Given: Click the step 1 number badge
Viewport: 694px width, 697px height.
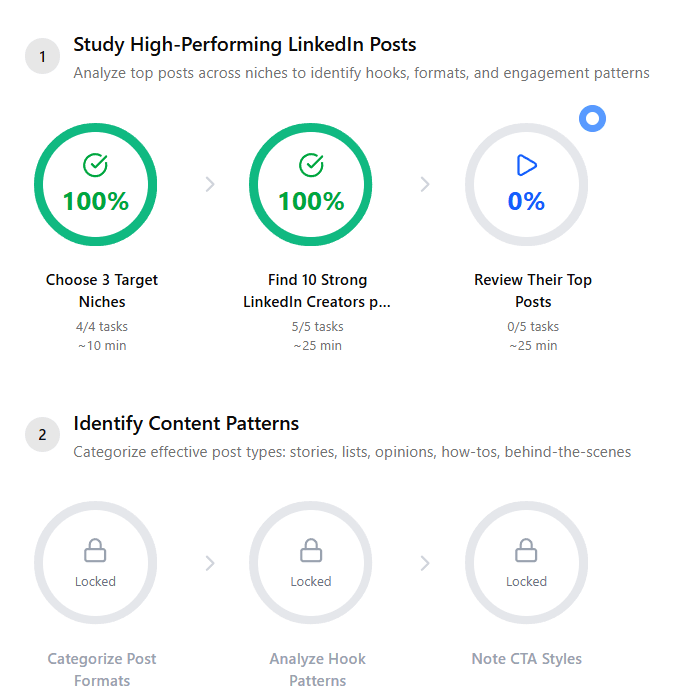Looking at the screenshot, I should (42, 57).
